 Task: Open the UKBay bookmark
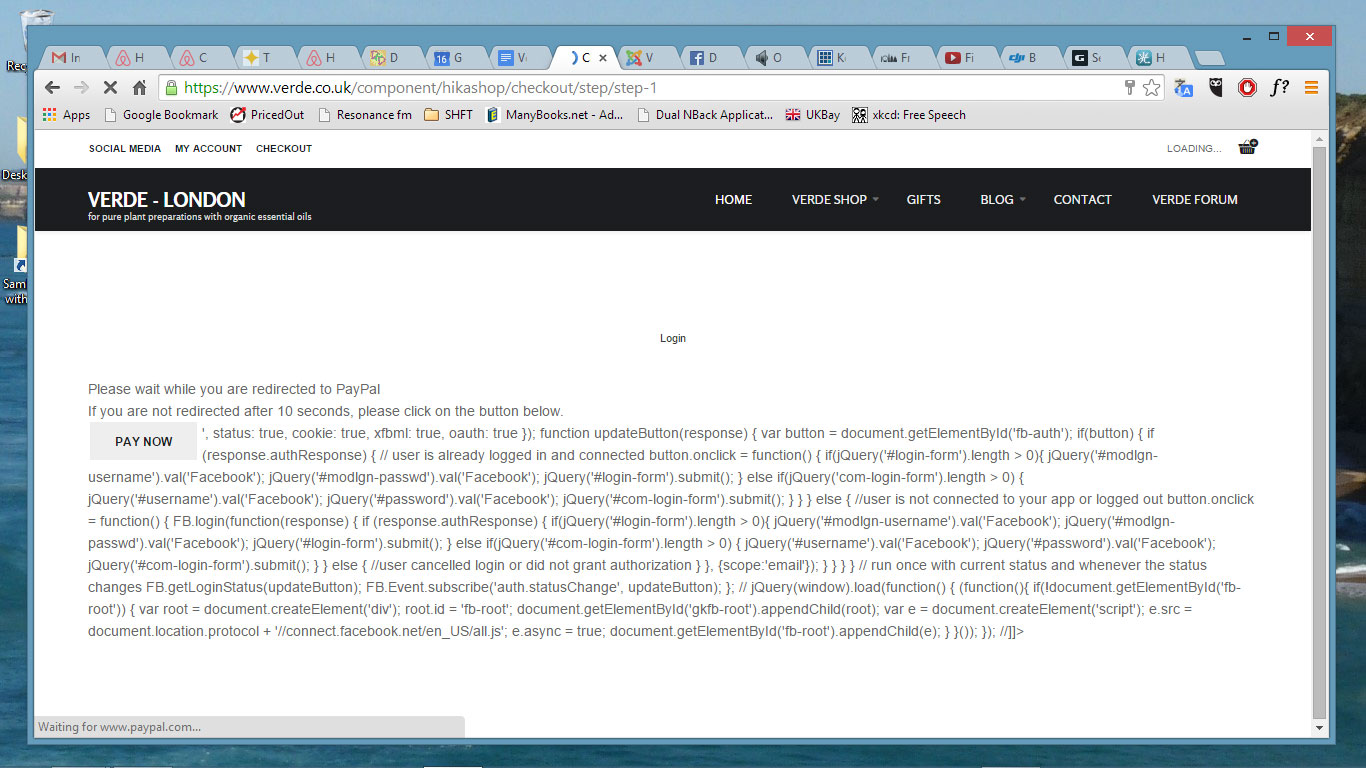click(812, 115)
